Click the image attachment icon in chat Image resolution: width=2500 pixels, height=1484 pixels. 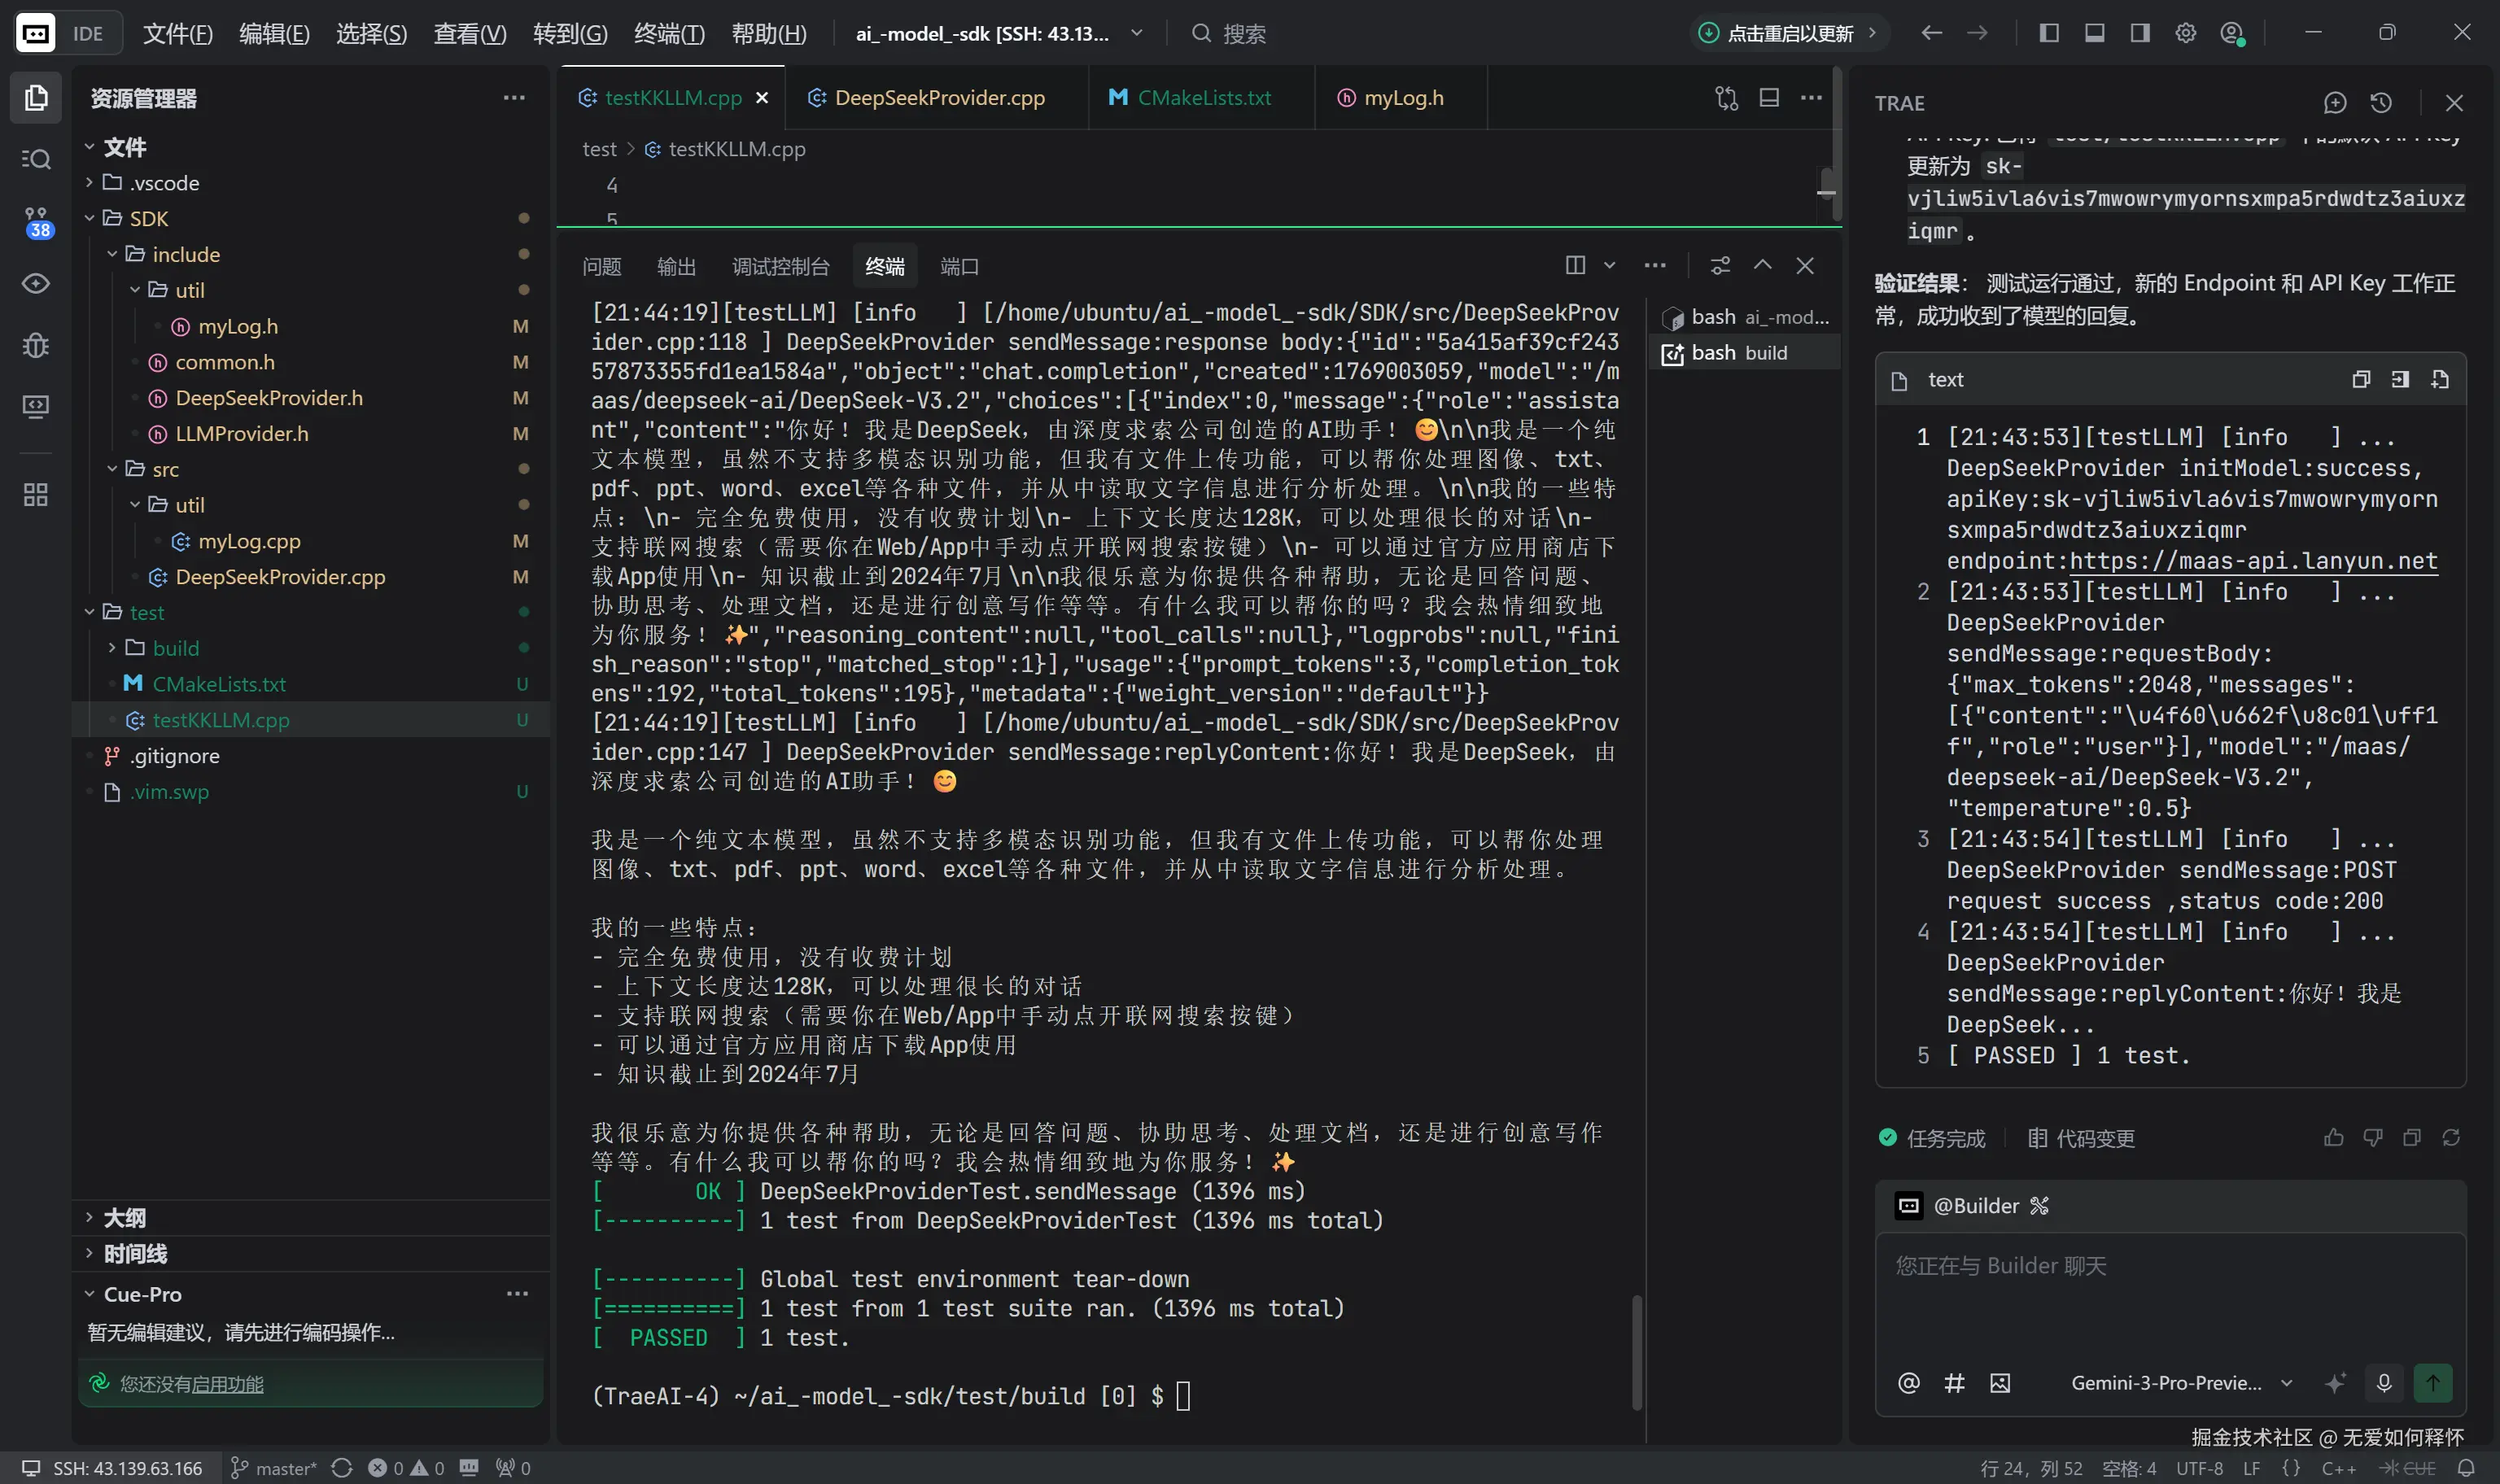[x=1999, y=1383]
